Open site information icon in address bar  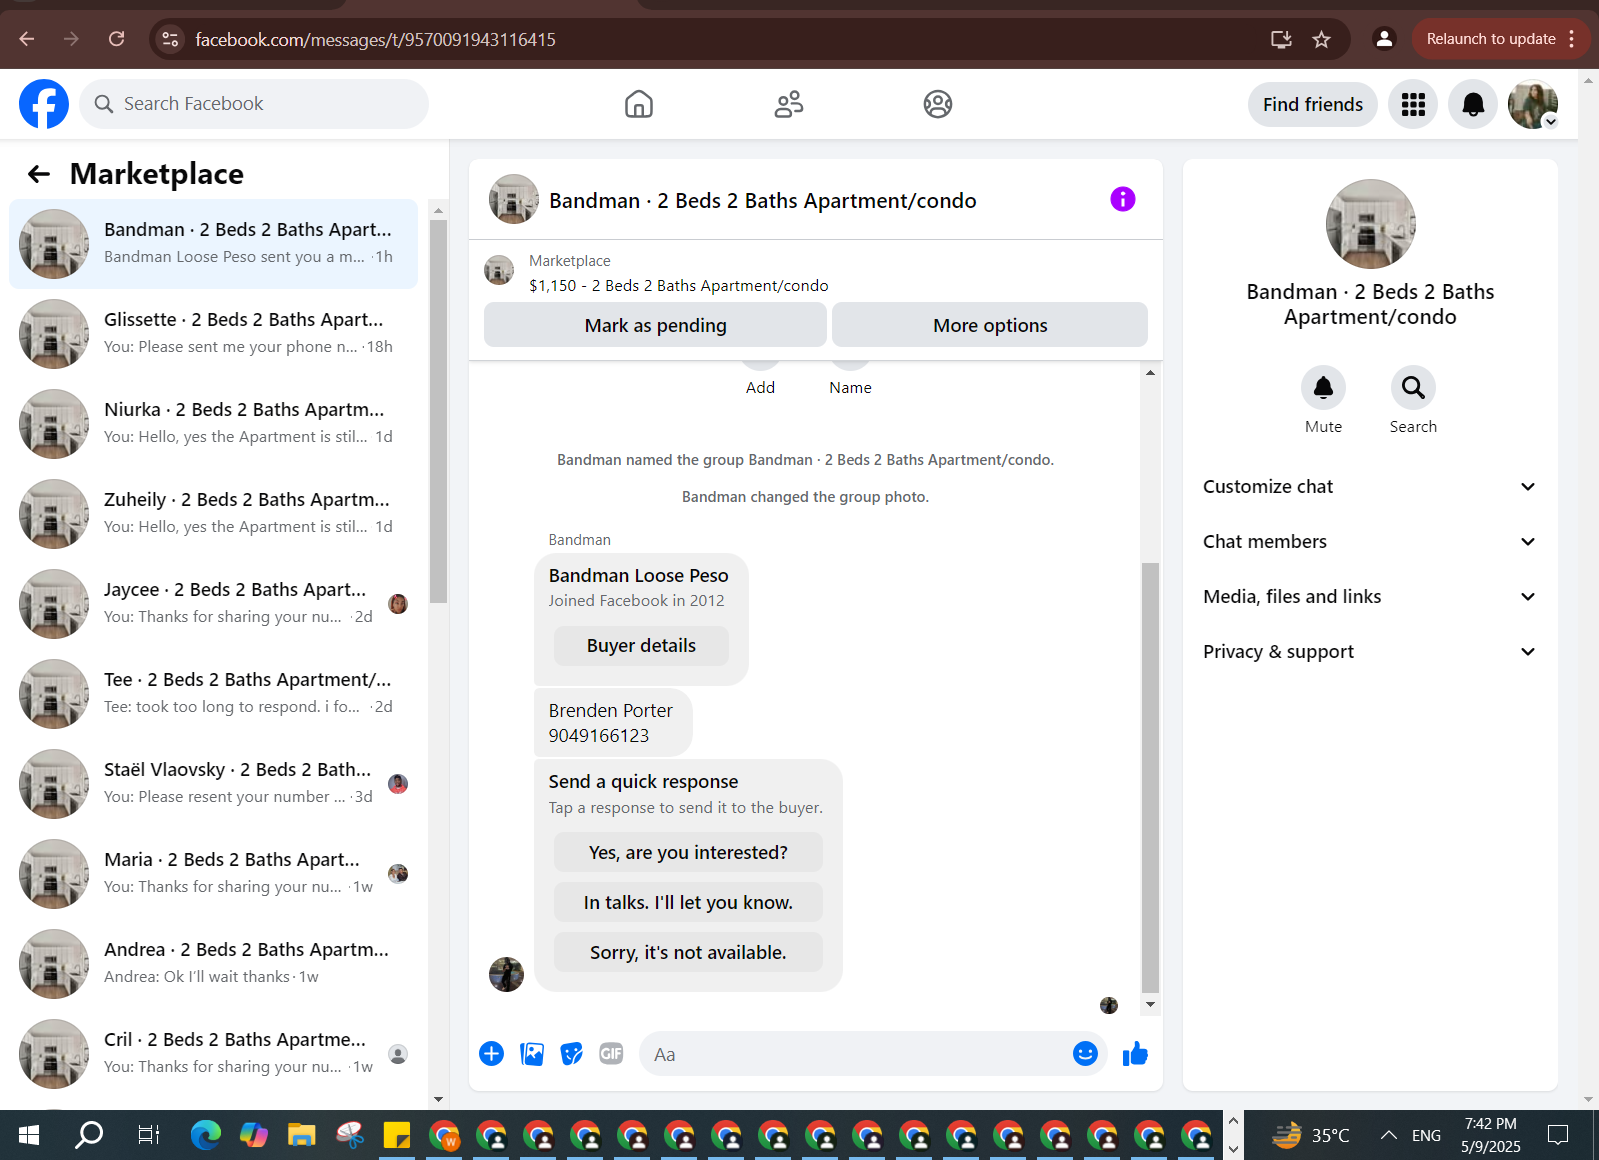click(x=170, y=39)
